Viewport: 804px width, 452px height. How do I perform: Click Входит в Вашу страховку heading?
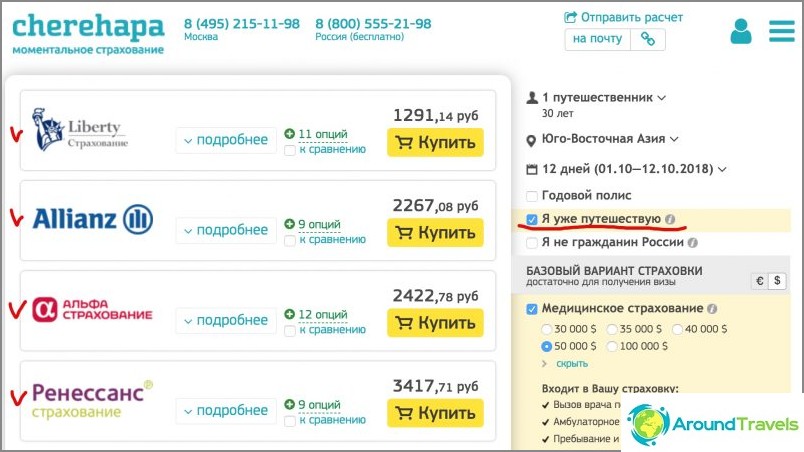pos(610,389)
